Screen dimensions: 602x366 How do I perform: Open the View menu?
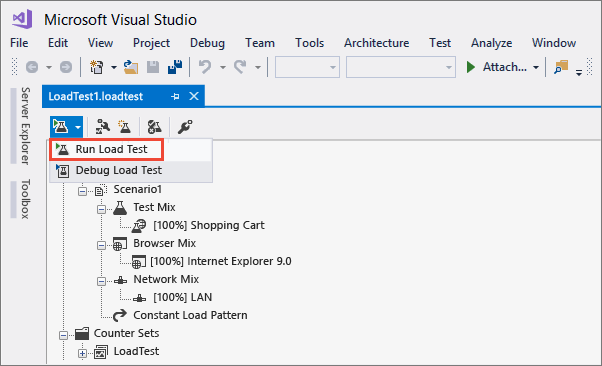tap(100, 43)
